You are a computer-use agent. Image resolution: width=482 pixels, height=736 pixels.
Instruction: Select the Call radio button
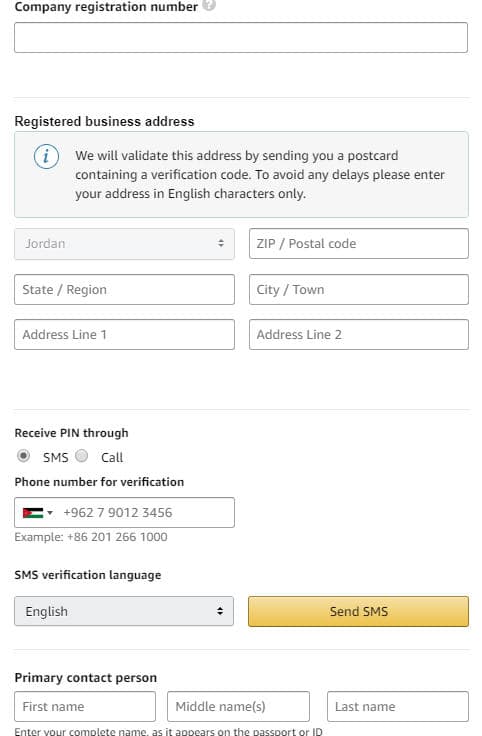[x=82, y=456]
